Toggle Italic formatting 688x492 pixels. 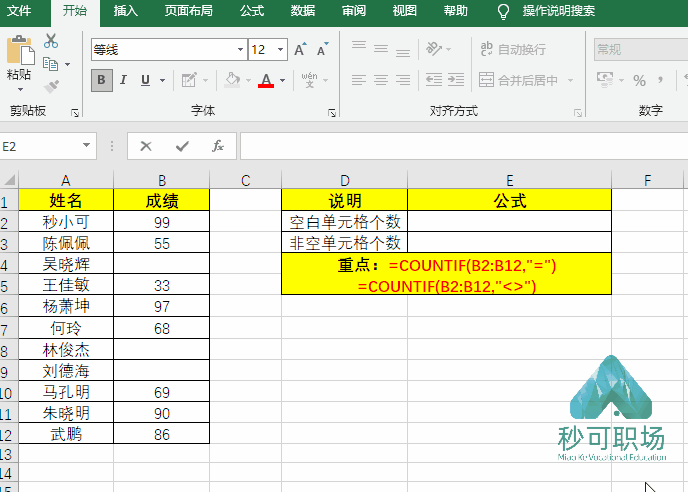(x=123, y=80)
